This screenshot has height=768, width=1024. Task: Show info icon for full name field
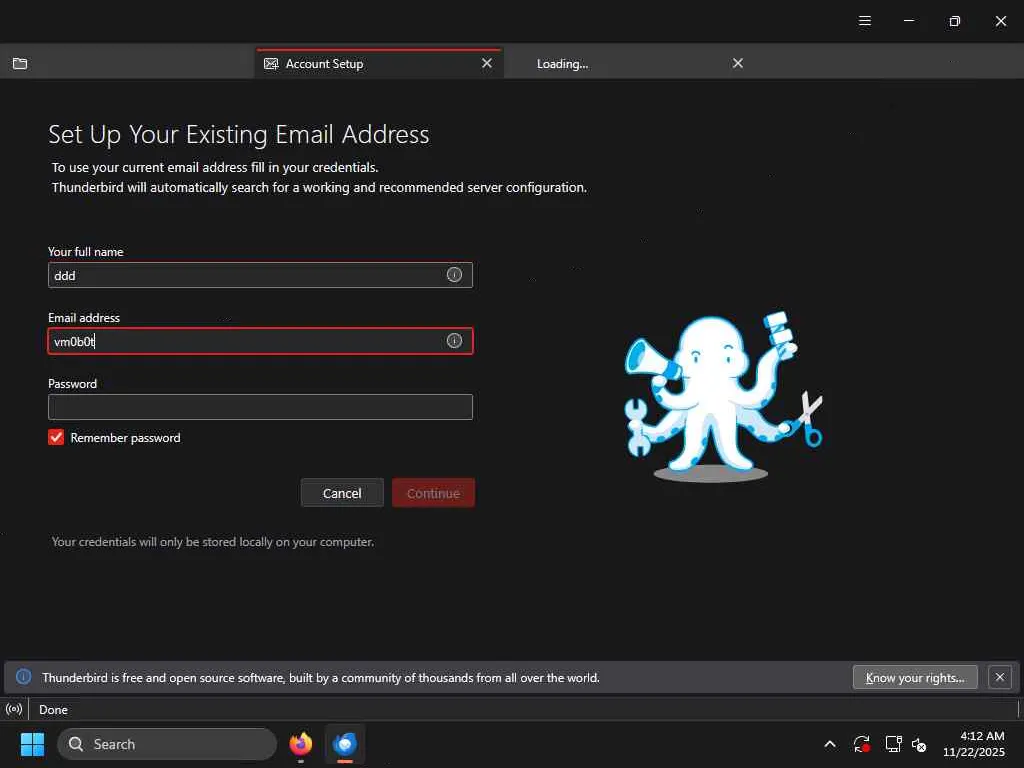point(454,275)
